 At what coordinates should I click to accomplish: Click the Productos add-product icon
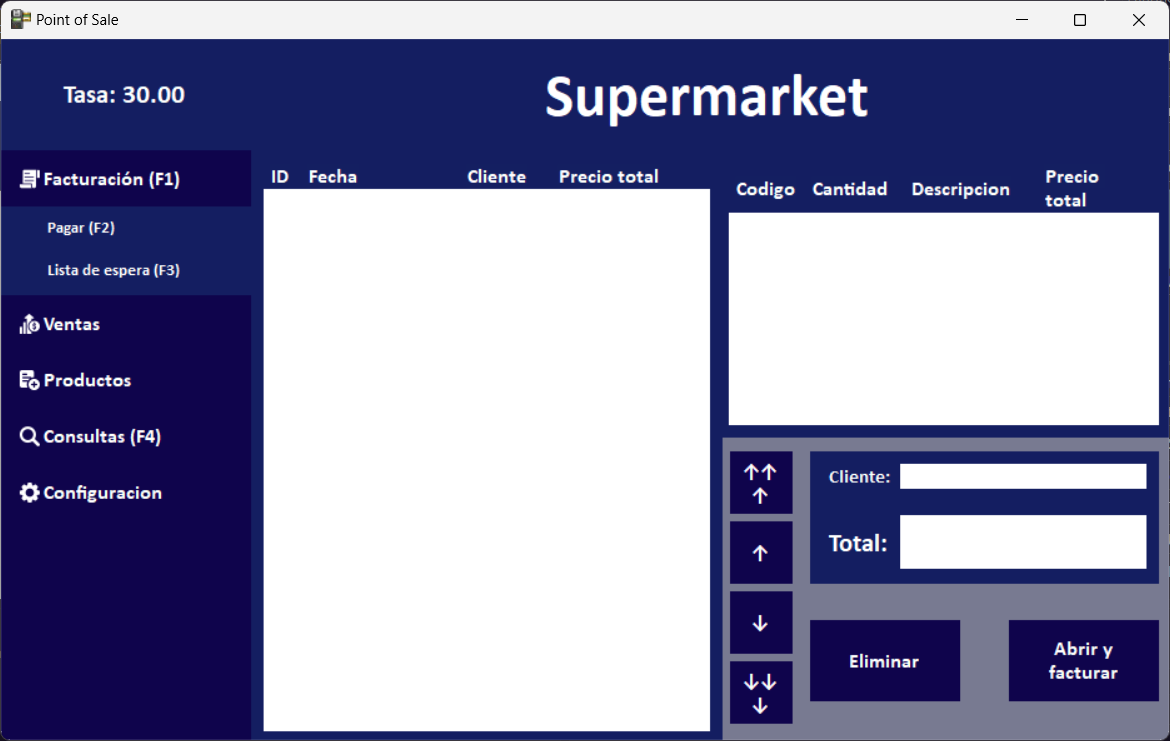tap(29, 380)
